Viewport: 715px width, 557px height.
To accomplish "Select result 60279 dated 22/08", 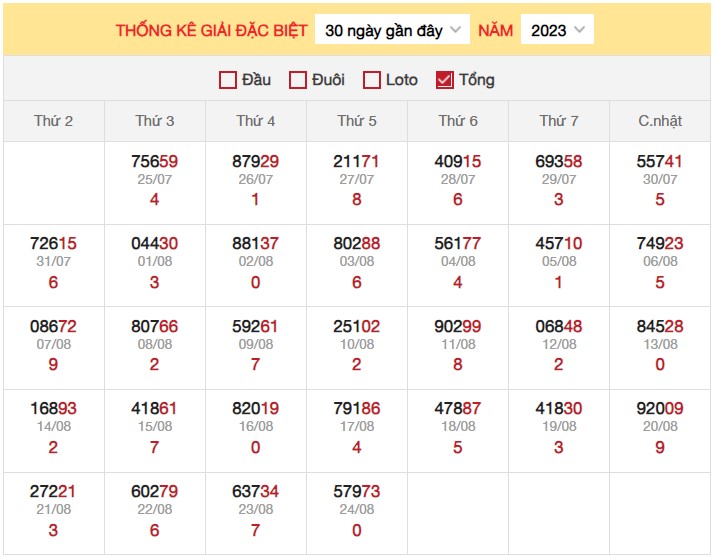I will tap(155, 492).
